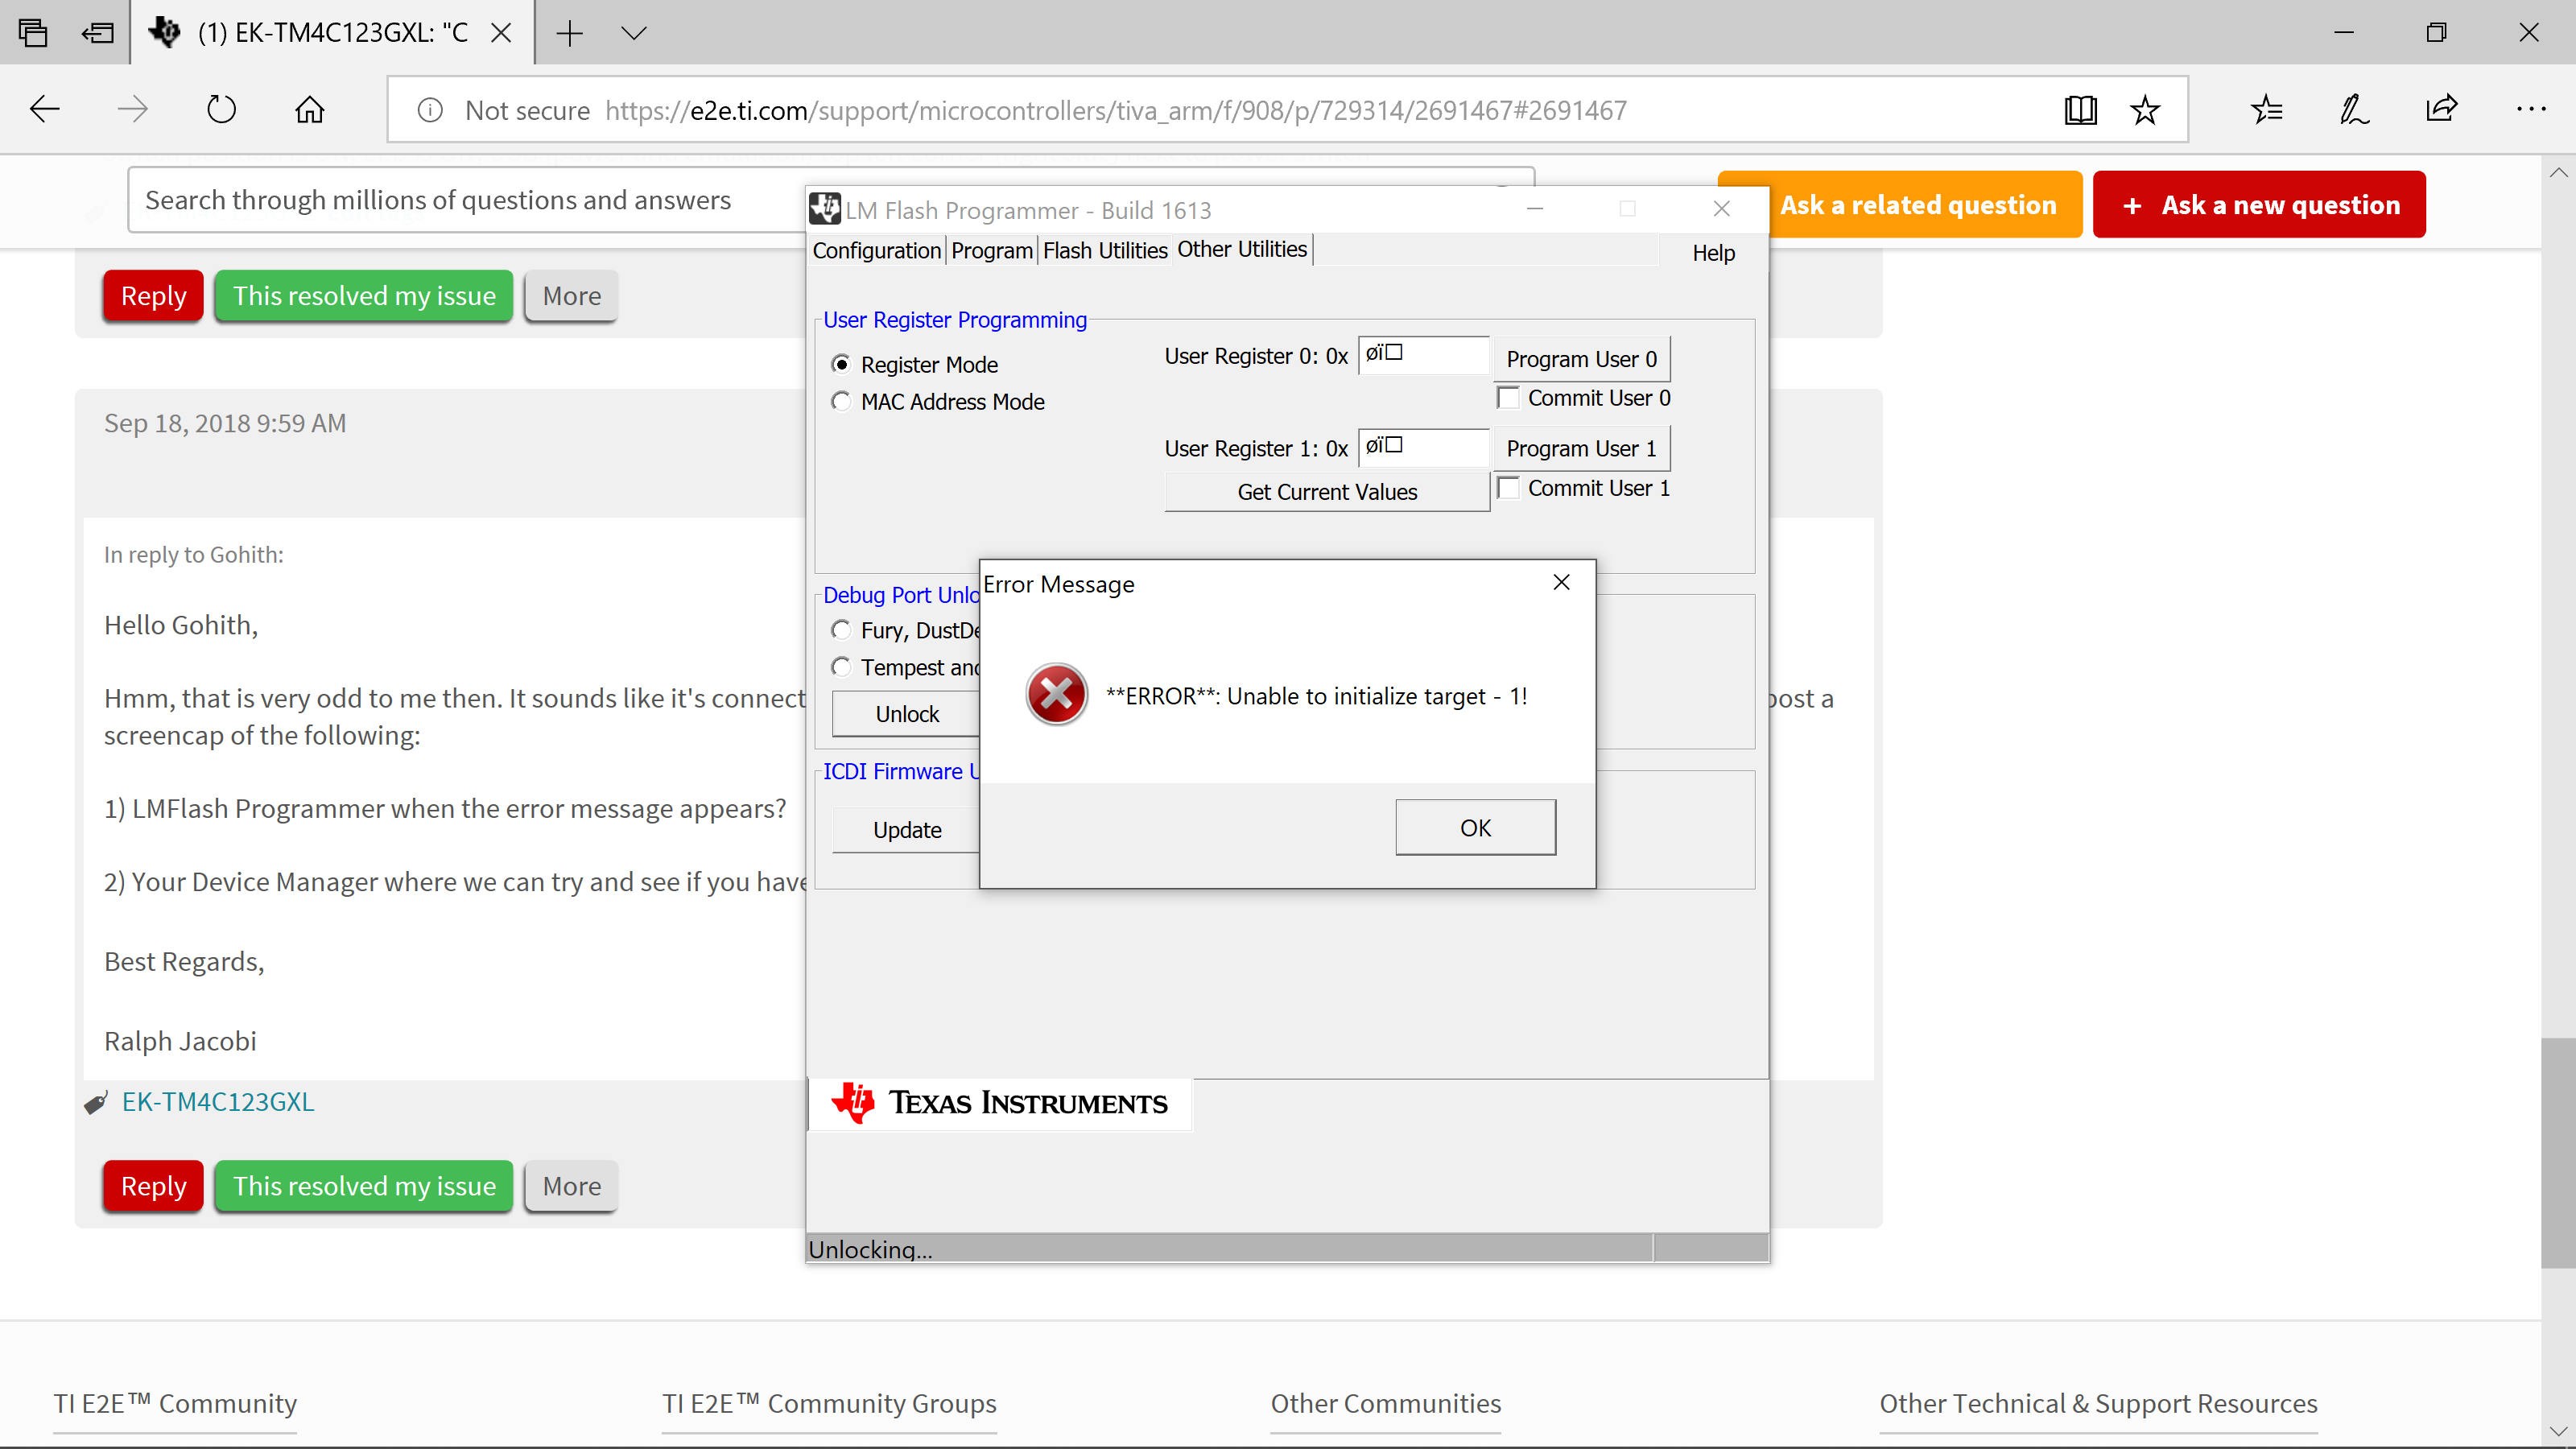Open the favorites hub list icon
The image size is (2576, 1449).
2267,109
